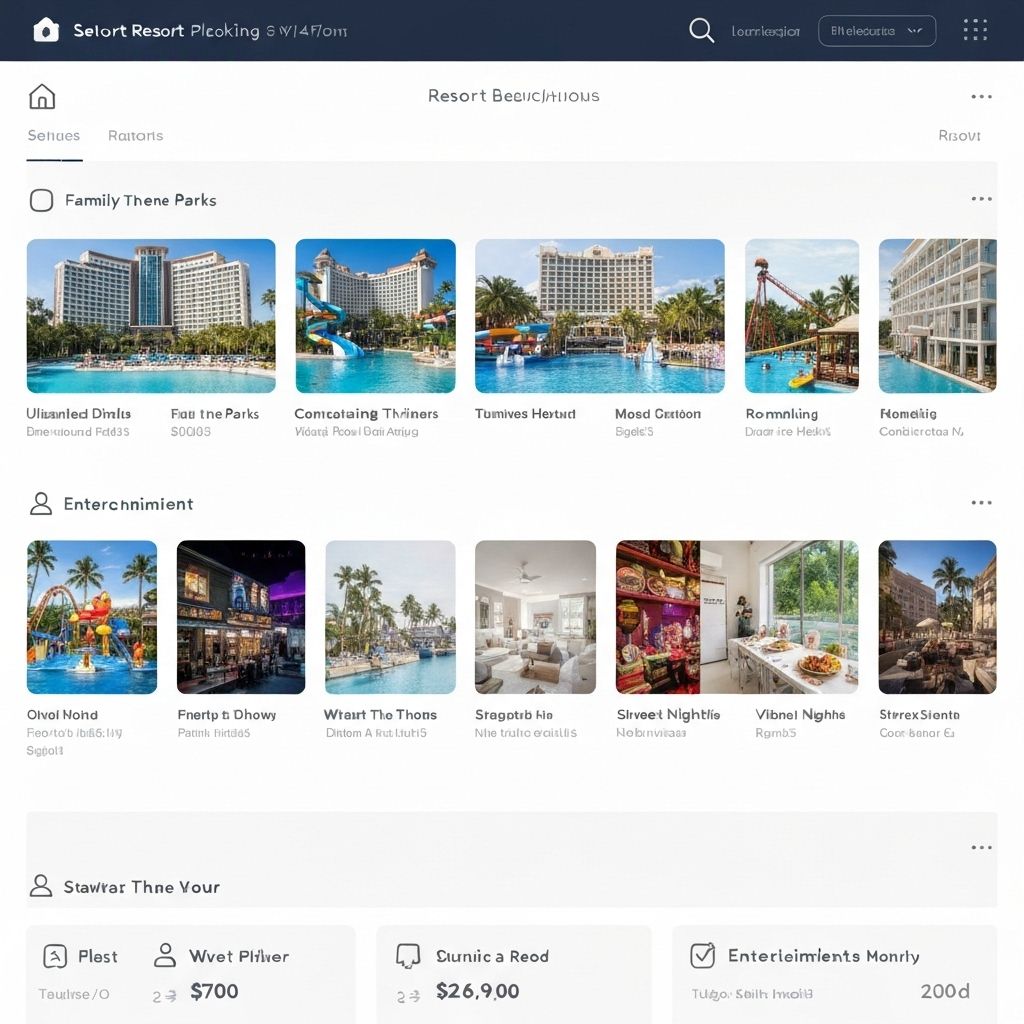The image size is (1024, 1024).
Task: Click the home icon below the header
Action: (x=42, y=96)
